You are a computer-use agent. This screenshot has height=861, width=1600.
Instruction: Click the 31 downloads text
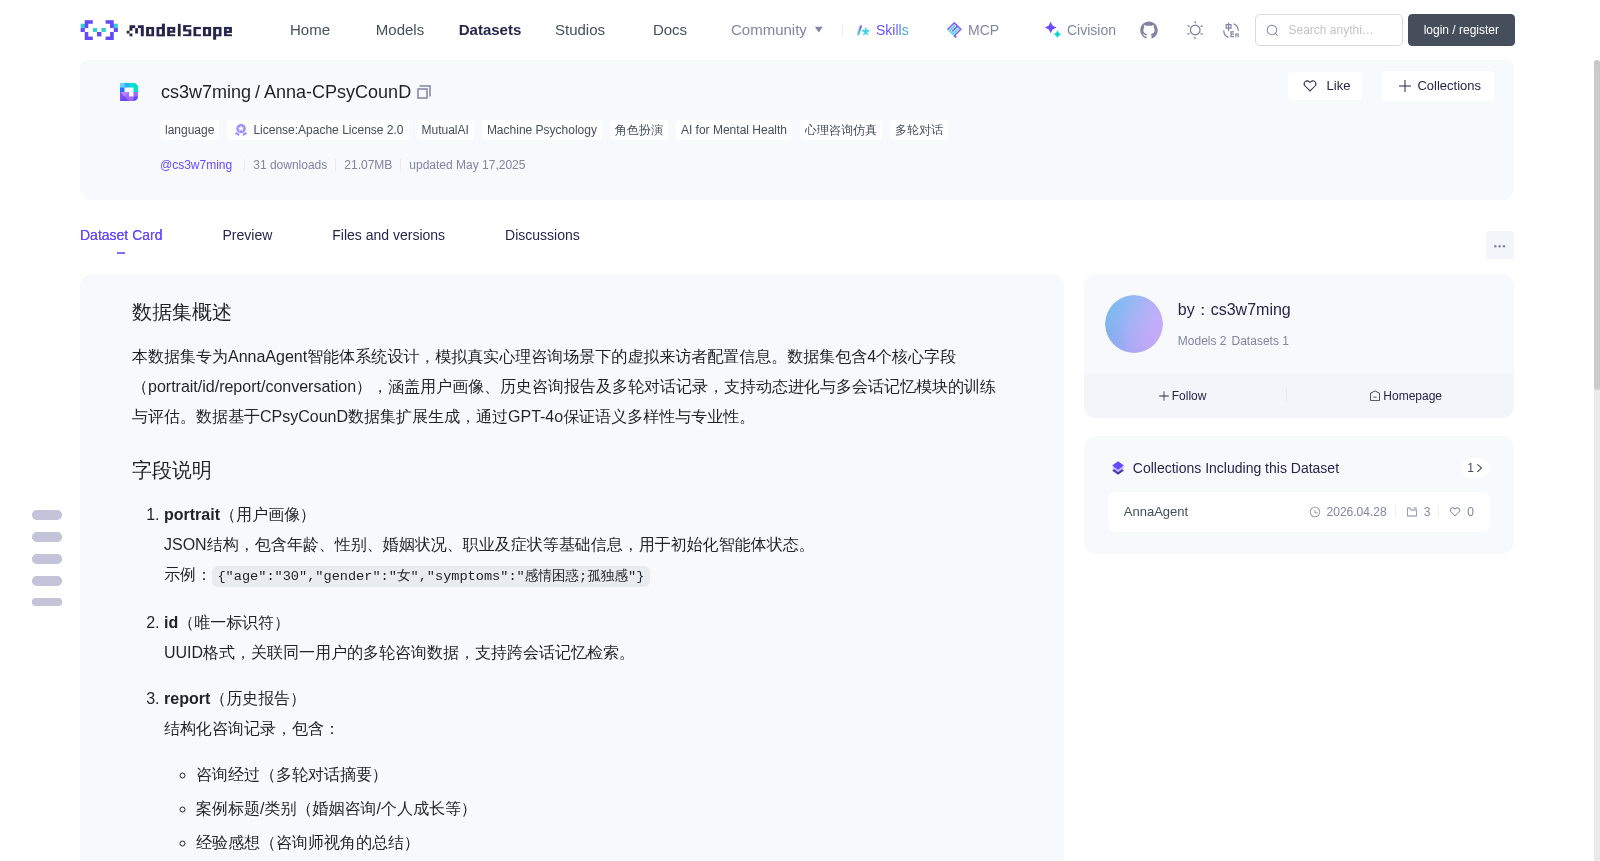coord(290,165)
